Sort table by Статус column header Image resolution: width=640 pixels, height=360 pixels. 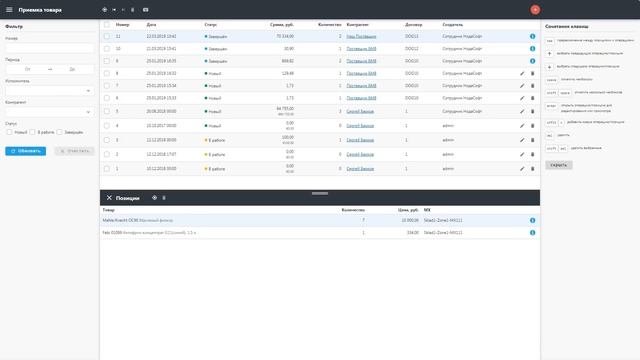(211, 24)
